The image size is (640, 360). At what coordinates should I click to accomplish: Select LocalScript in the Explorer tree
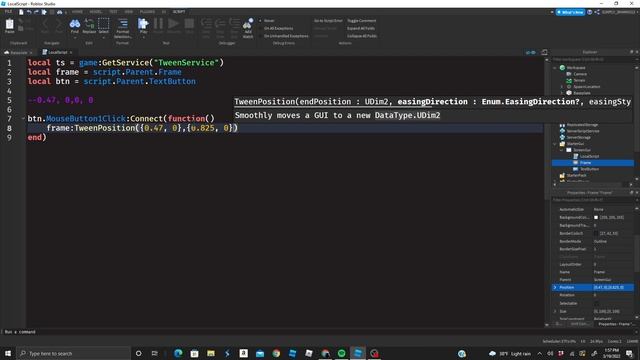click(586, 156)
